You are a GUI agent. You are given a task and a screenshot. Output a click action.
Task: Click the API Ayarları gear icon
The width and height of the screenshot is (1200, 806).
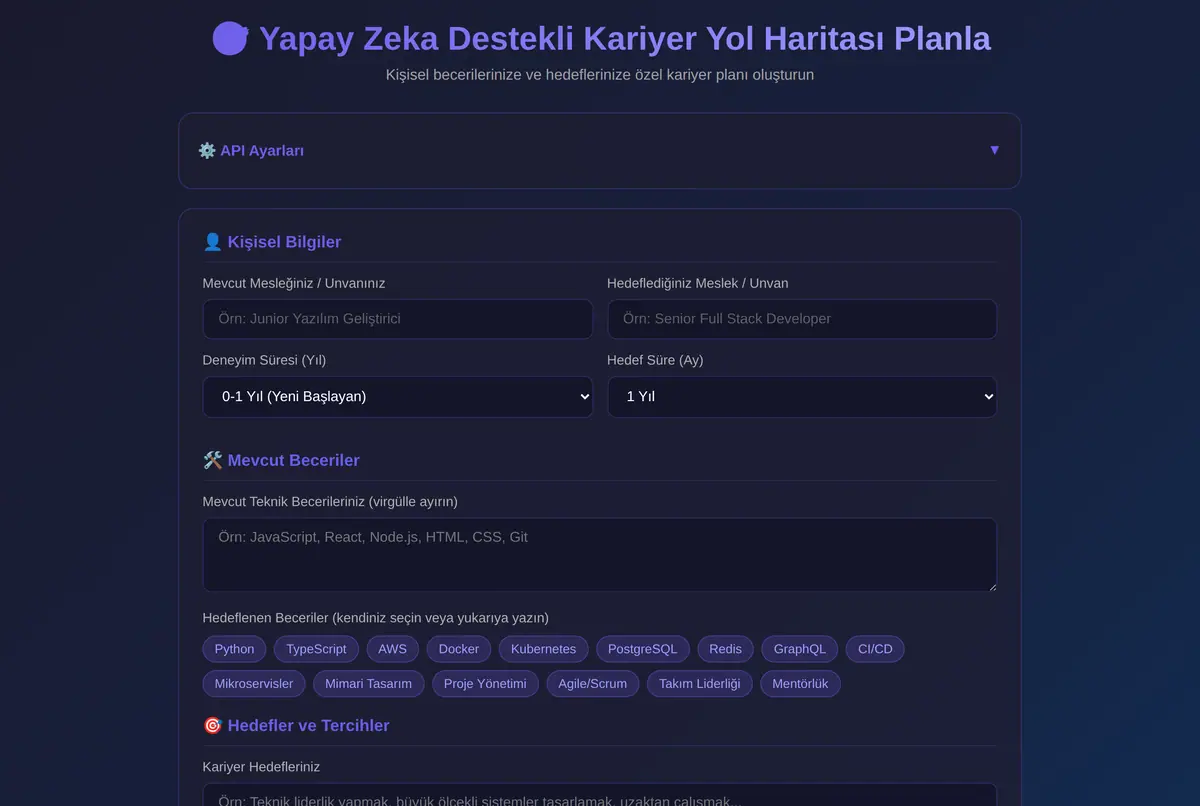[207, 151]
